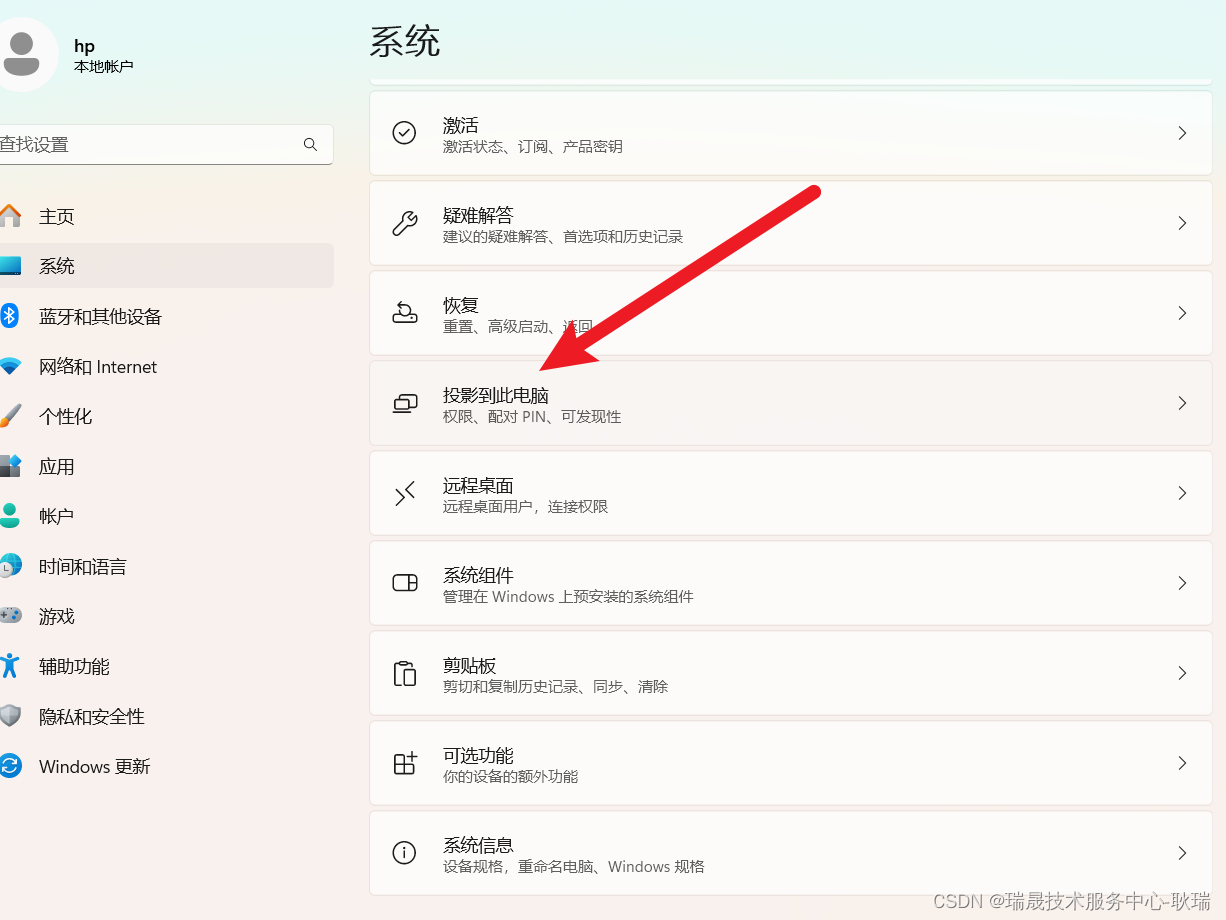
Task: Click the hp 本地帐户 account name
Action: (103, 56)
